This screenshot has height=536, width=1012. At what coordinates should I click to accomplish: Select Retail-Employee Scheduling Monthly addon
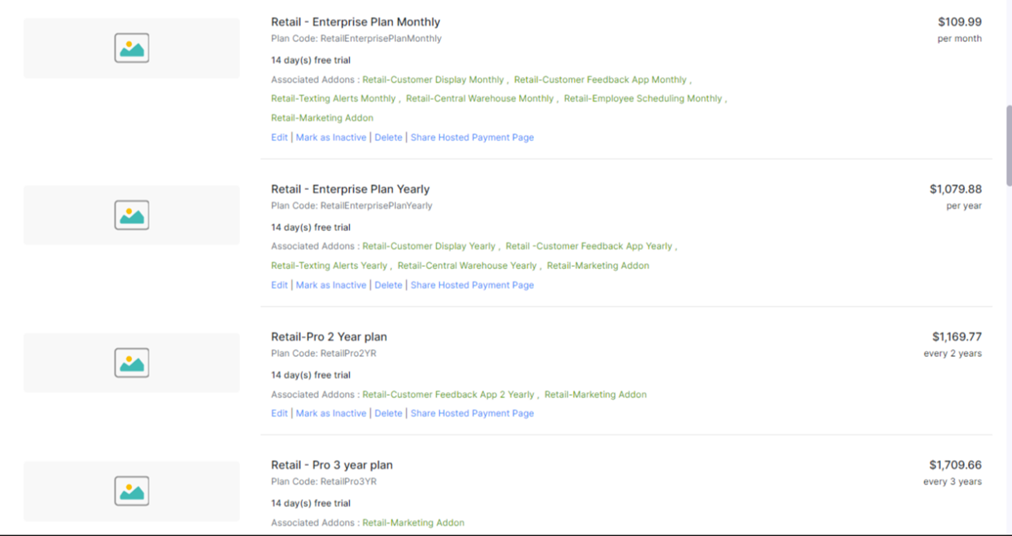coord(643,99)
